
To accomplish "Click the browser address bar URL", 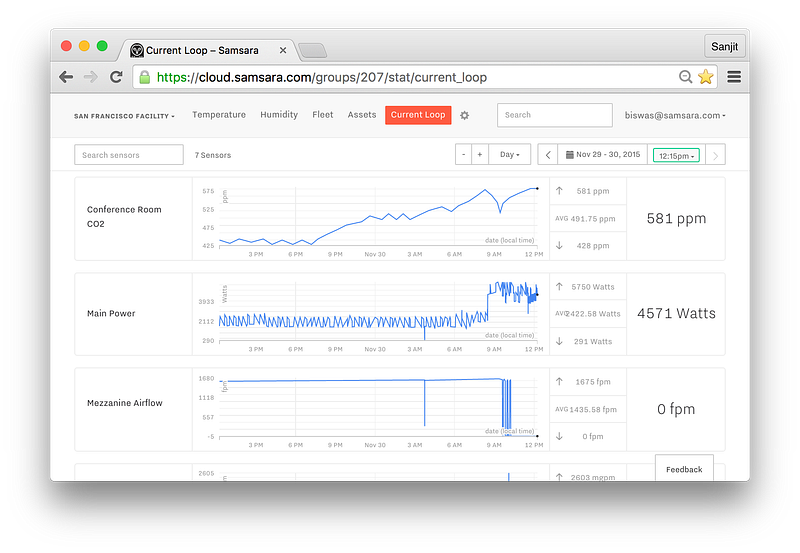I will point(321,78).
